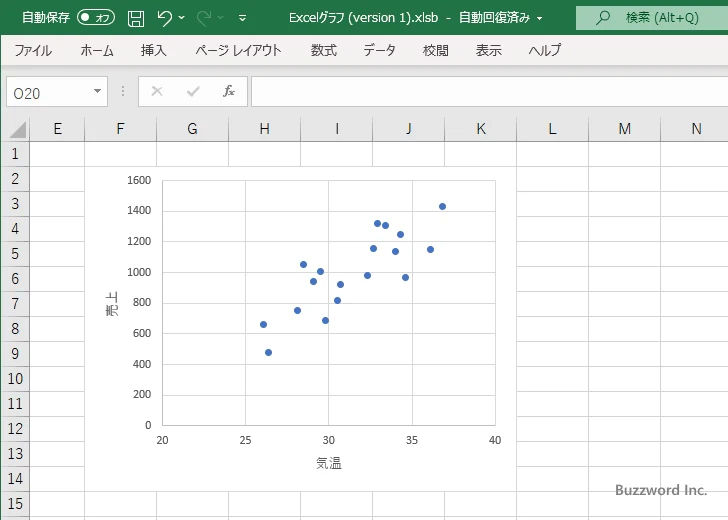Select column H header
The height and width of the screenshot is (520, 728).
264,129
